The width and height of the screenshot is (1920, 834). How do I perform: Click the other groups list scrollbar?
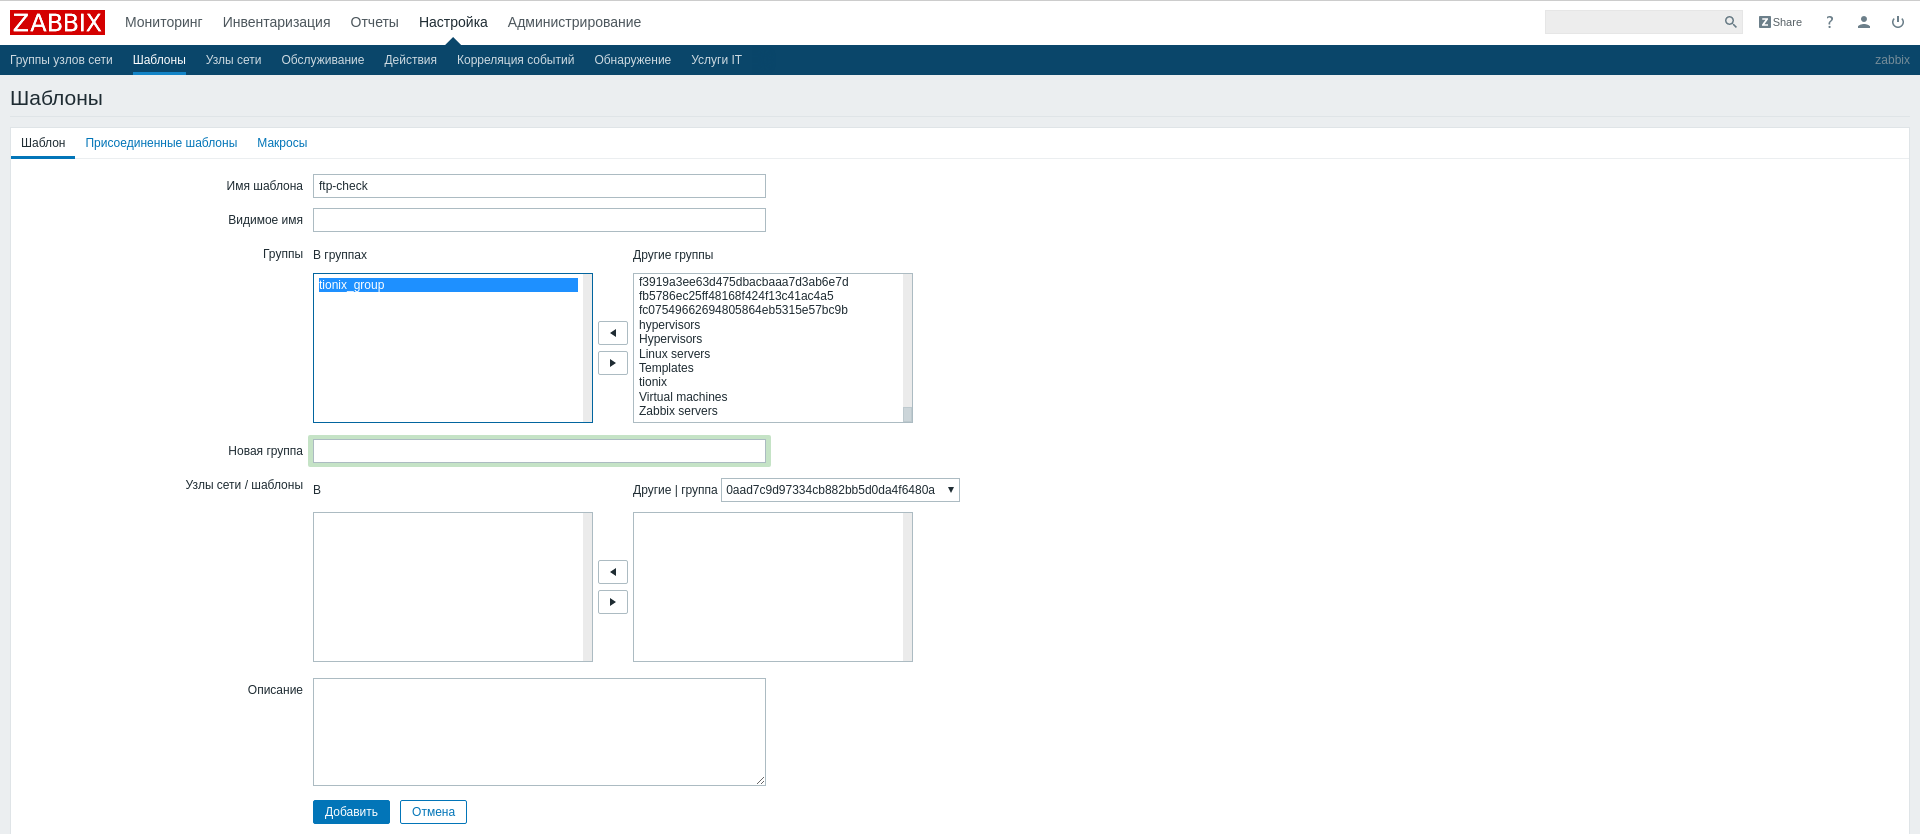click(907, 345)
